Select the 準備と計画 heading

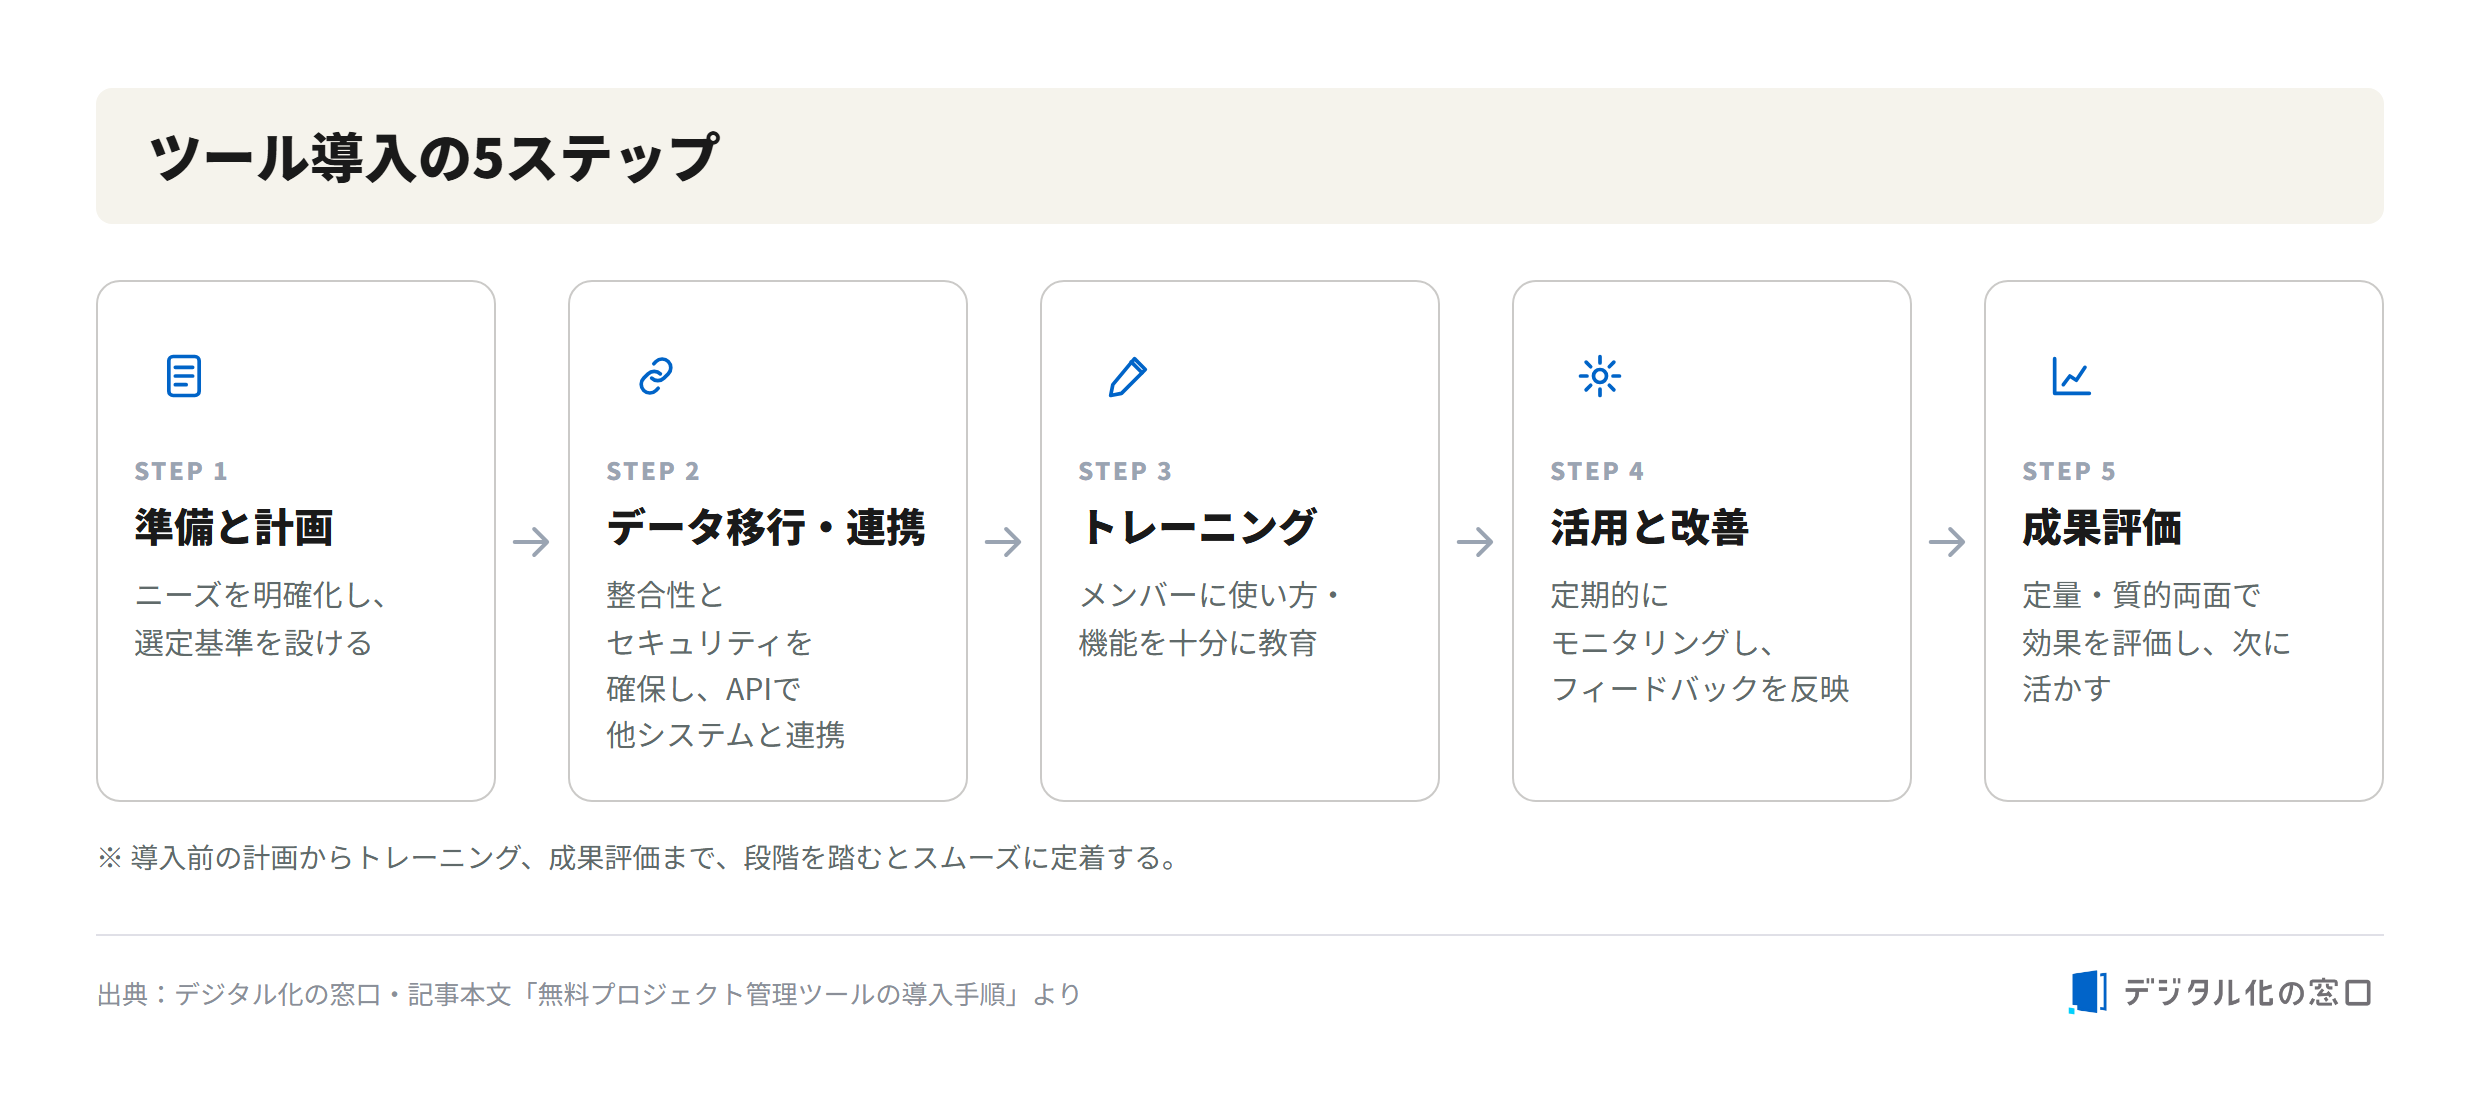click(234, 527)
